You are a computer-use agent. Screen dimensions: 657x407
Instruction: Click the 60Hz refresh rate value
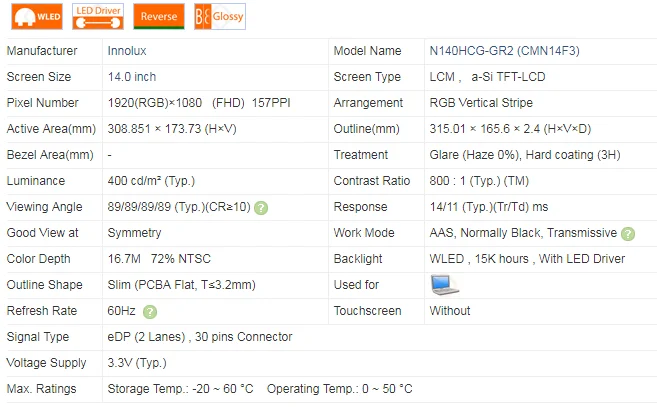(122, 311)
